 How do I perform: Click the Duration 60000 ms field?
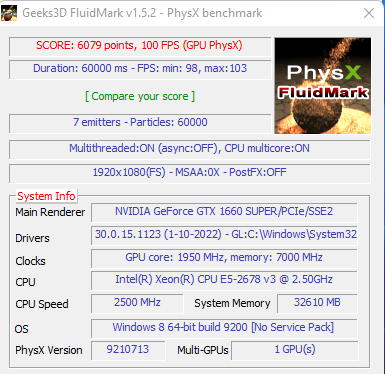point(140,69)
